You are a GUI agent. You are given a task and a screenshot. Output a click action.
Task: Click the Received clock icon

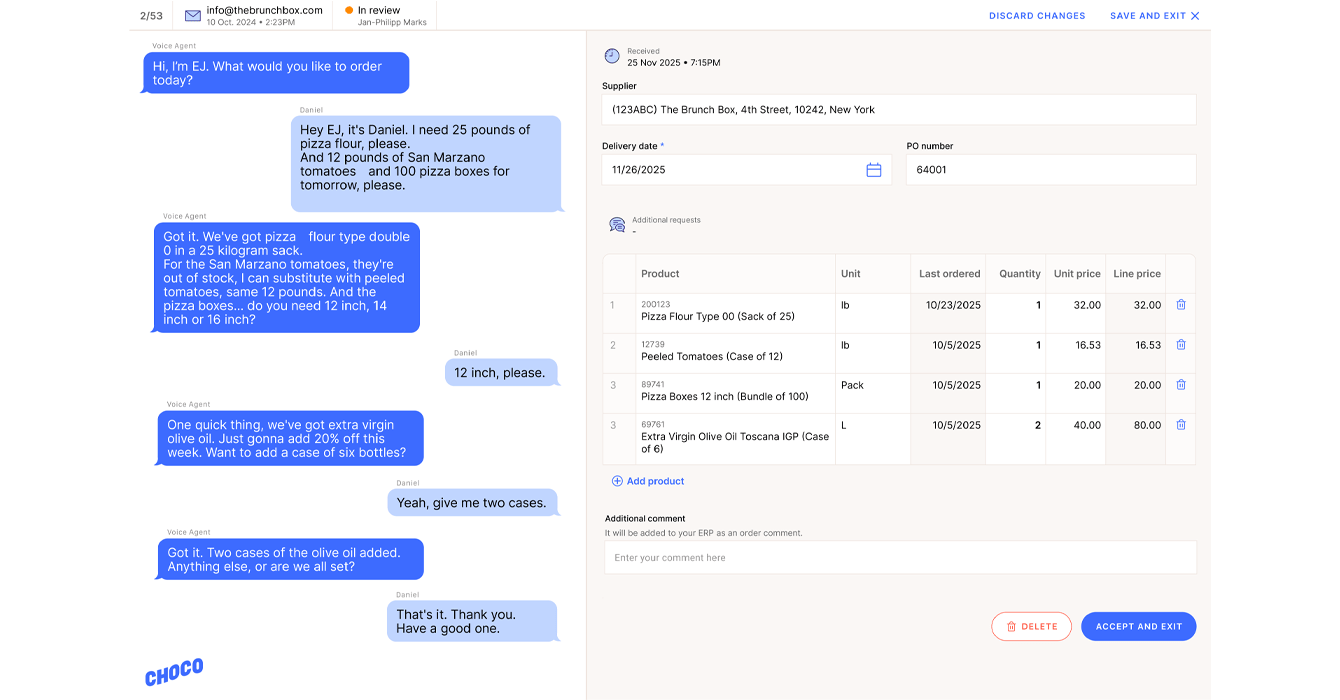coord(612,56)
